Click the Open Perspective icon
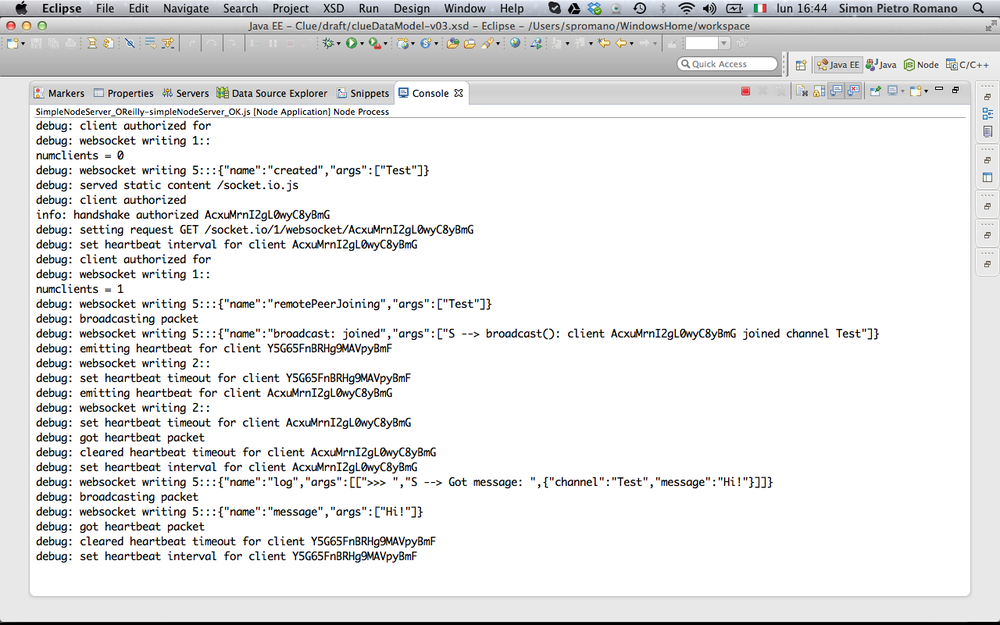The image size is (1000, 625). coord(801,65)
